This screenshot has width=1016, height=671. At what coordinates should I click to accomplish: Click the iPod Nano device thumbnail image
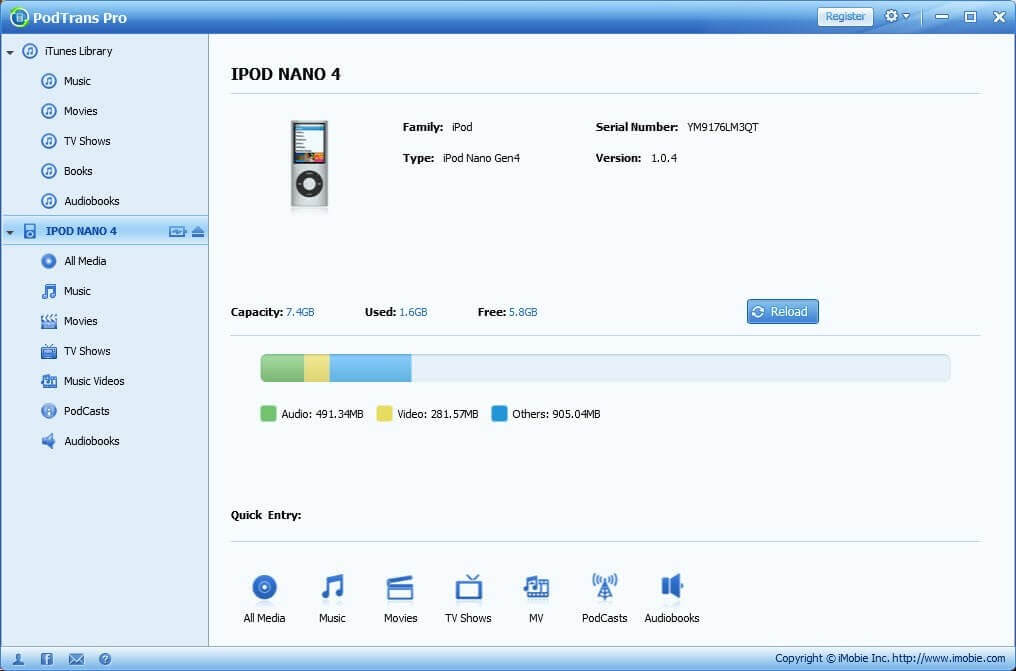(x=309, y=163)
